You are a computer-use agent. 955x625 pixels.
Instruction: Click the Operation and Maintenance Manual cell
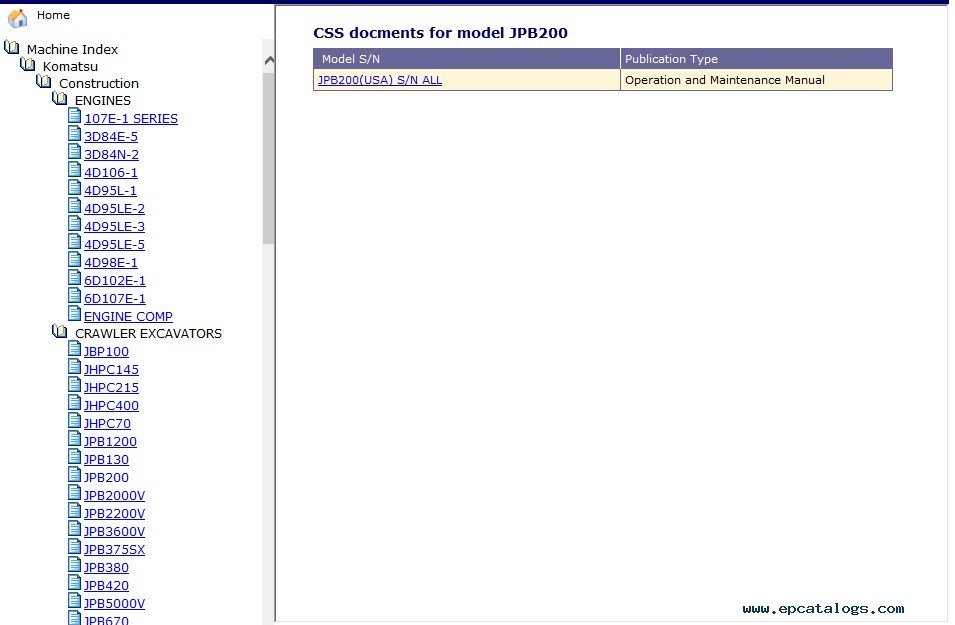point(756,80)
